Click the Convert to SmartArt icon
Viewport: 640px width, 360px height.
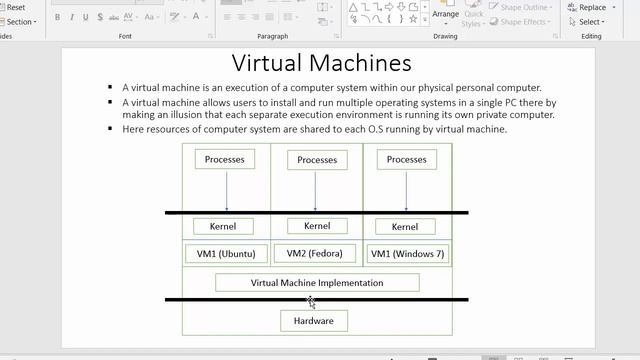(x=324, y=22)
